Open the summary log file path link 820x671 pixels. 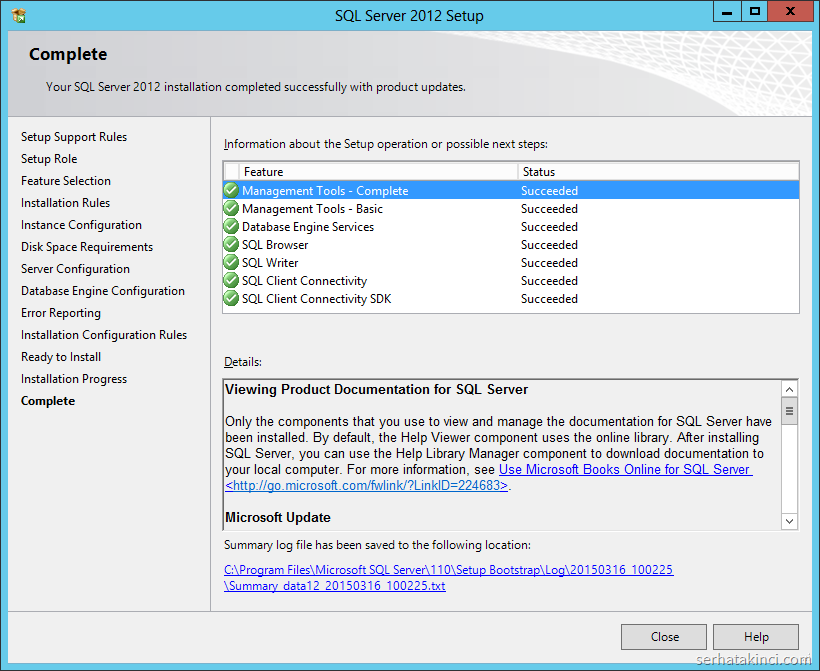(x=448, y=577)
